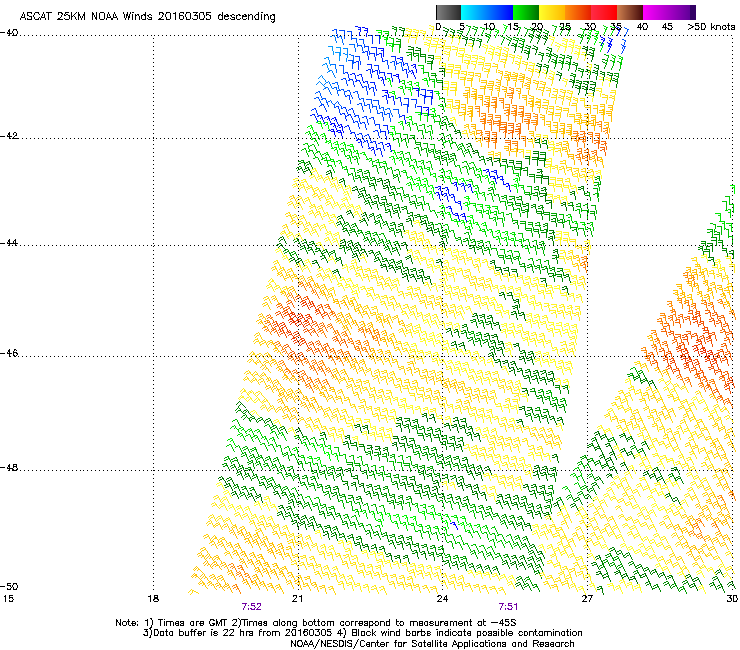Screen dimensions: 740x650
Task: Click the longitude label 30
Action: [x=732, y=599]
